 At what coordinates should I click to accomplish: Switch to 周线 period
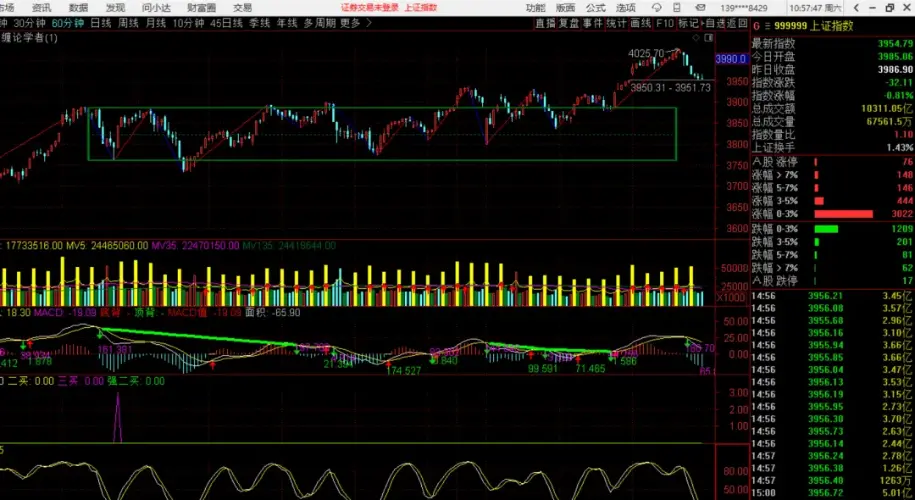click(128, 23)
